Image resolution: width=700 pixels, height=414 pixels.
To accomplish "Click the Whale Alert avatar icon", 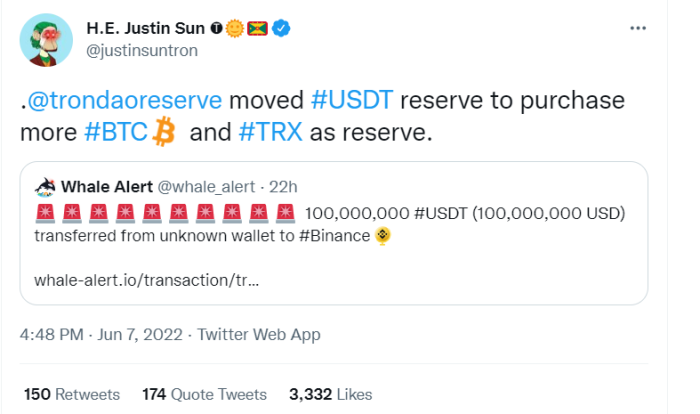I will (44, 187).
